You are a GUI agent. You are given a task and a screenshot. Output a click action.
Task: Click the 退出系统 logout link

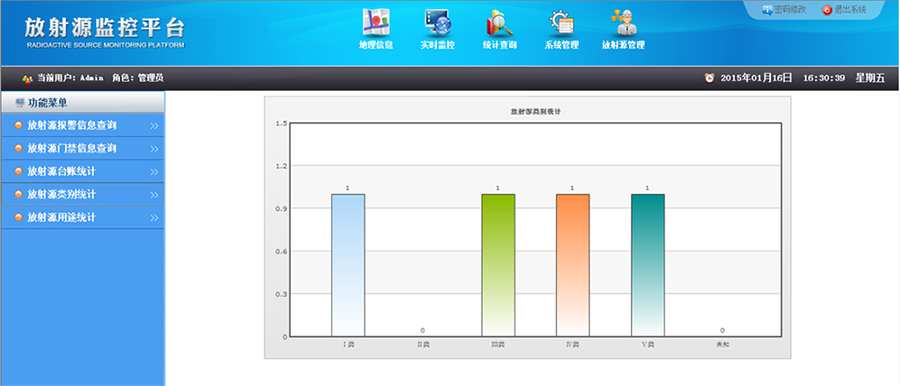tap(844, 10)
